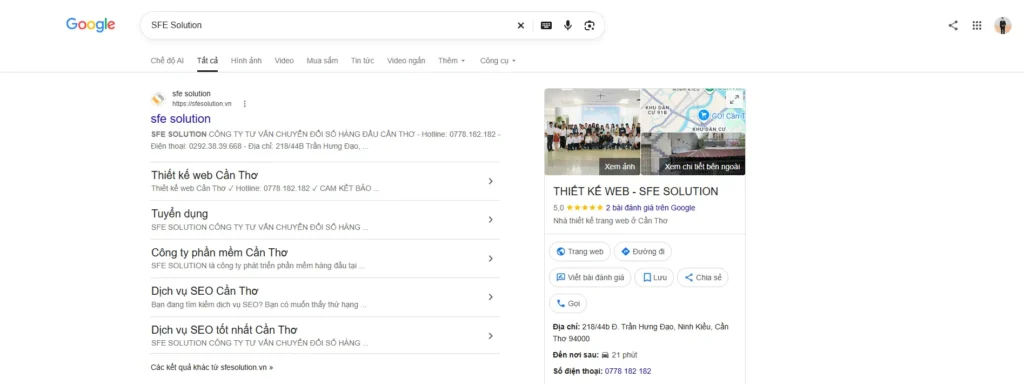Expand the Công cụ dropdown

pyautogui.click(x=498, y=61)
